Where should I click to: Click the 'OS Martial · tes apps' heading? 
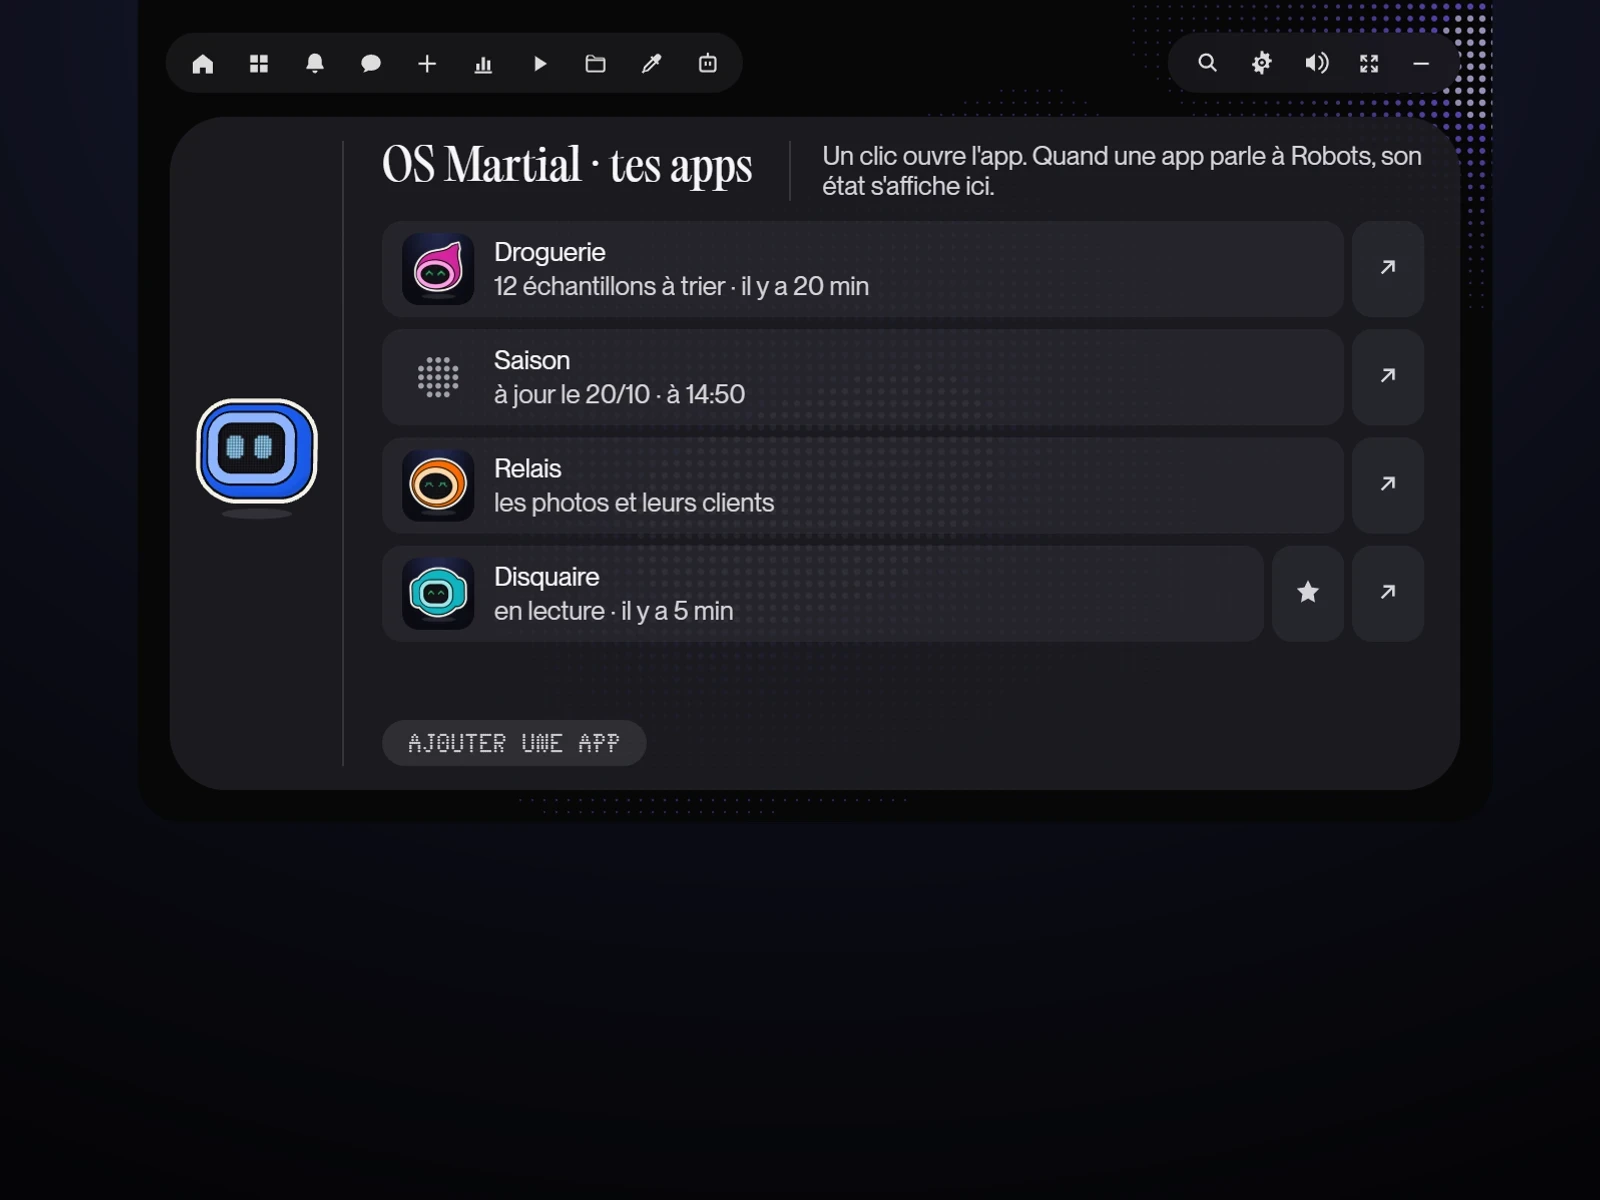click(567, 166)
